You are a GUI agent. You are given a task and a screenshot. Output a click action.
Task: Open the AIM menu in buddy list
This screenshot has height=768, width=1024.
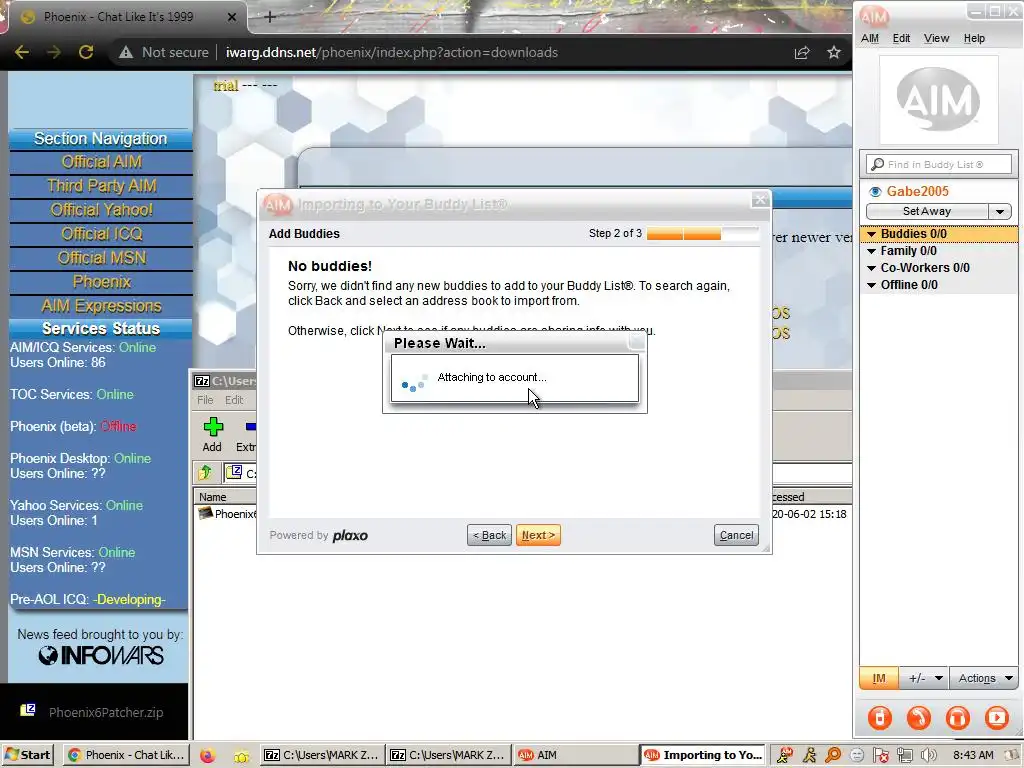click(x=870, y=39)
